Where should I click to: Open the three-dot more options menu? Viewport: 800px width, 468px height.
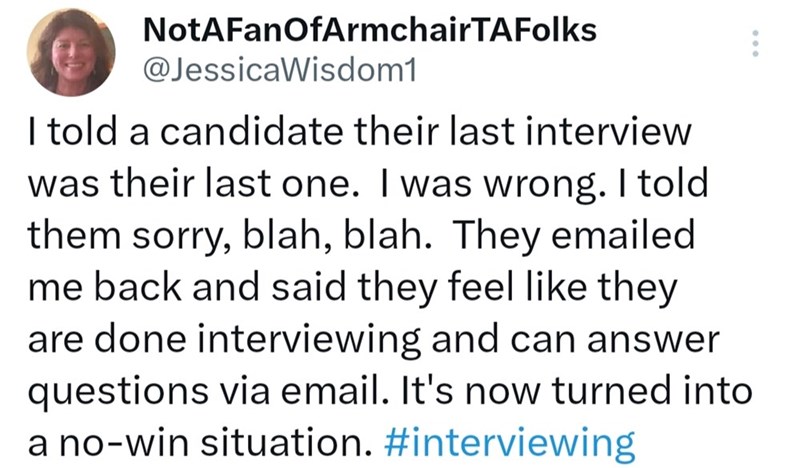click(755, 43)
